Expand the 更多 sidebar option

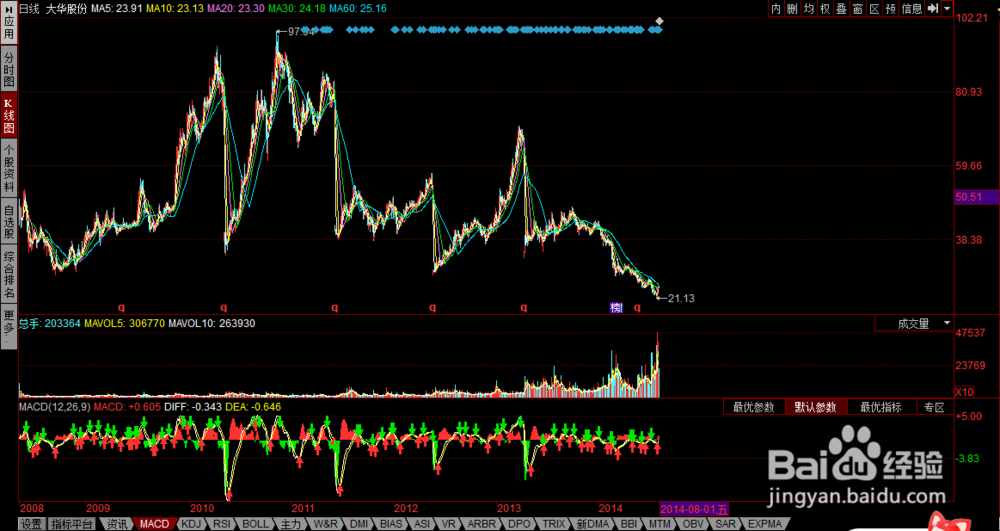point(9,324)
